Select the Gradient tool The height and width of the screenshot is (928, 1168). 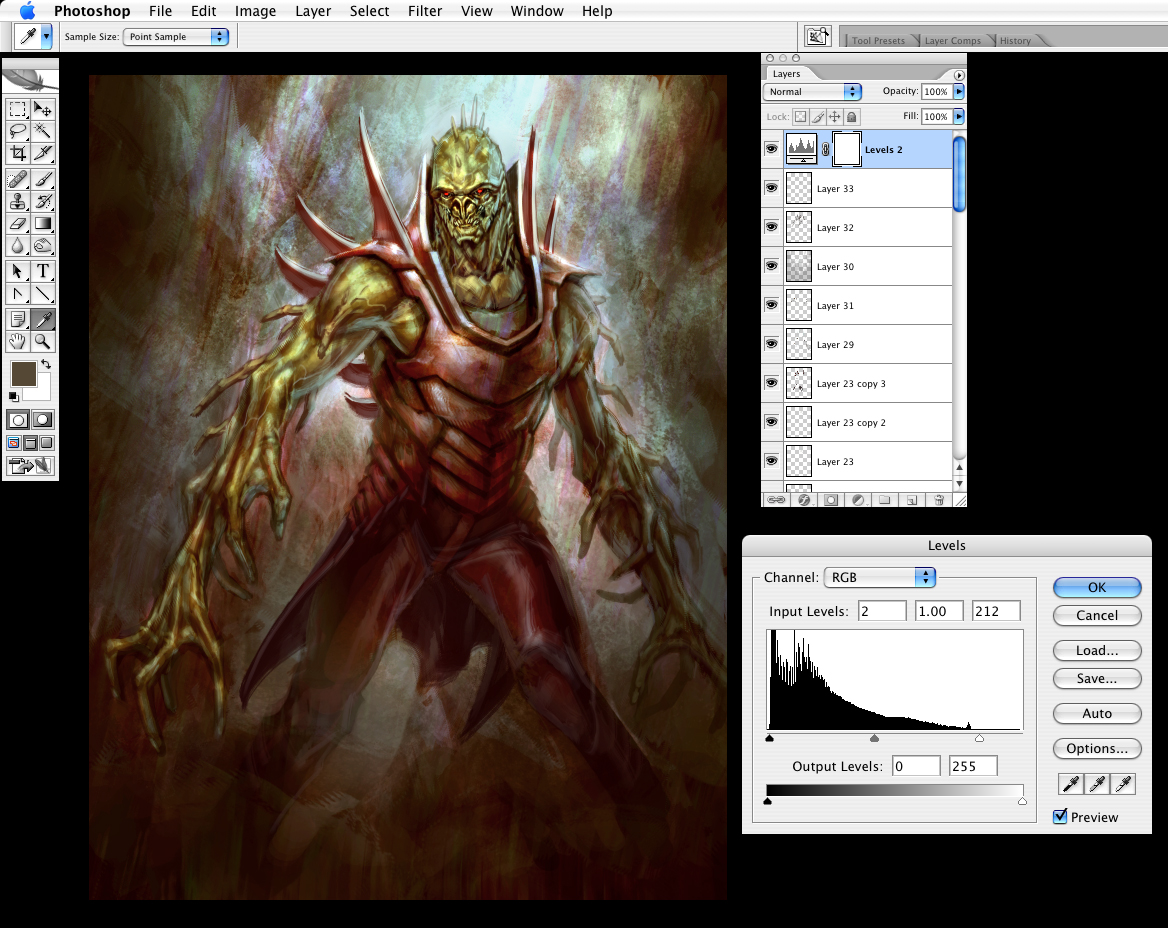click(x=43, y=223)
